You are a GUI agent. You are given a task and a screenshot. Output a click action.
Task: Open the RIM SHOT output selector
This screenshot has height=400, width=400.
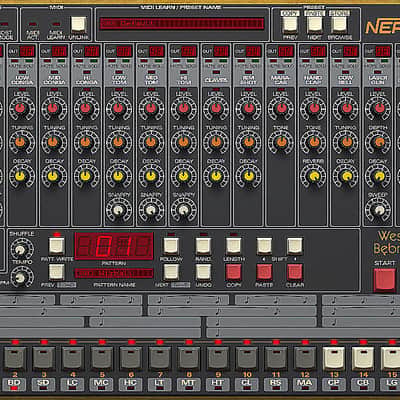[254, 51]
